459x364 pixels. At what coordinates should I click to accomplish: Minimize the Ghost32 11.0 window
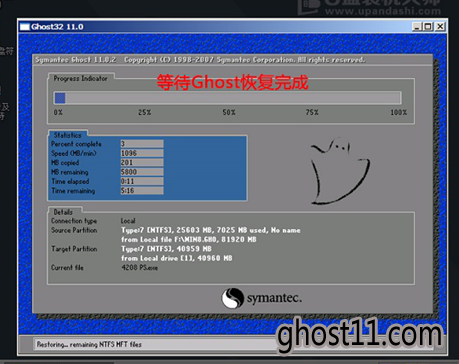click(x=416, y=26)
